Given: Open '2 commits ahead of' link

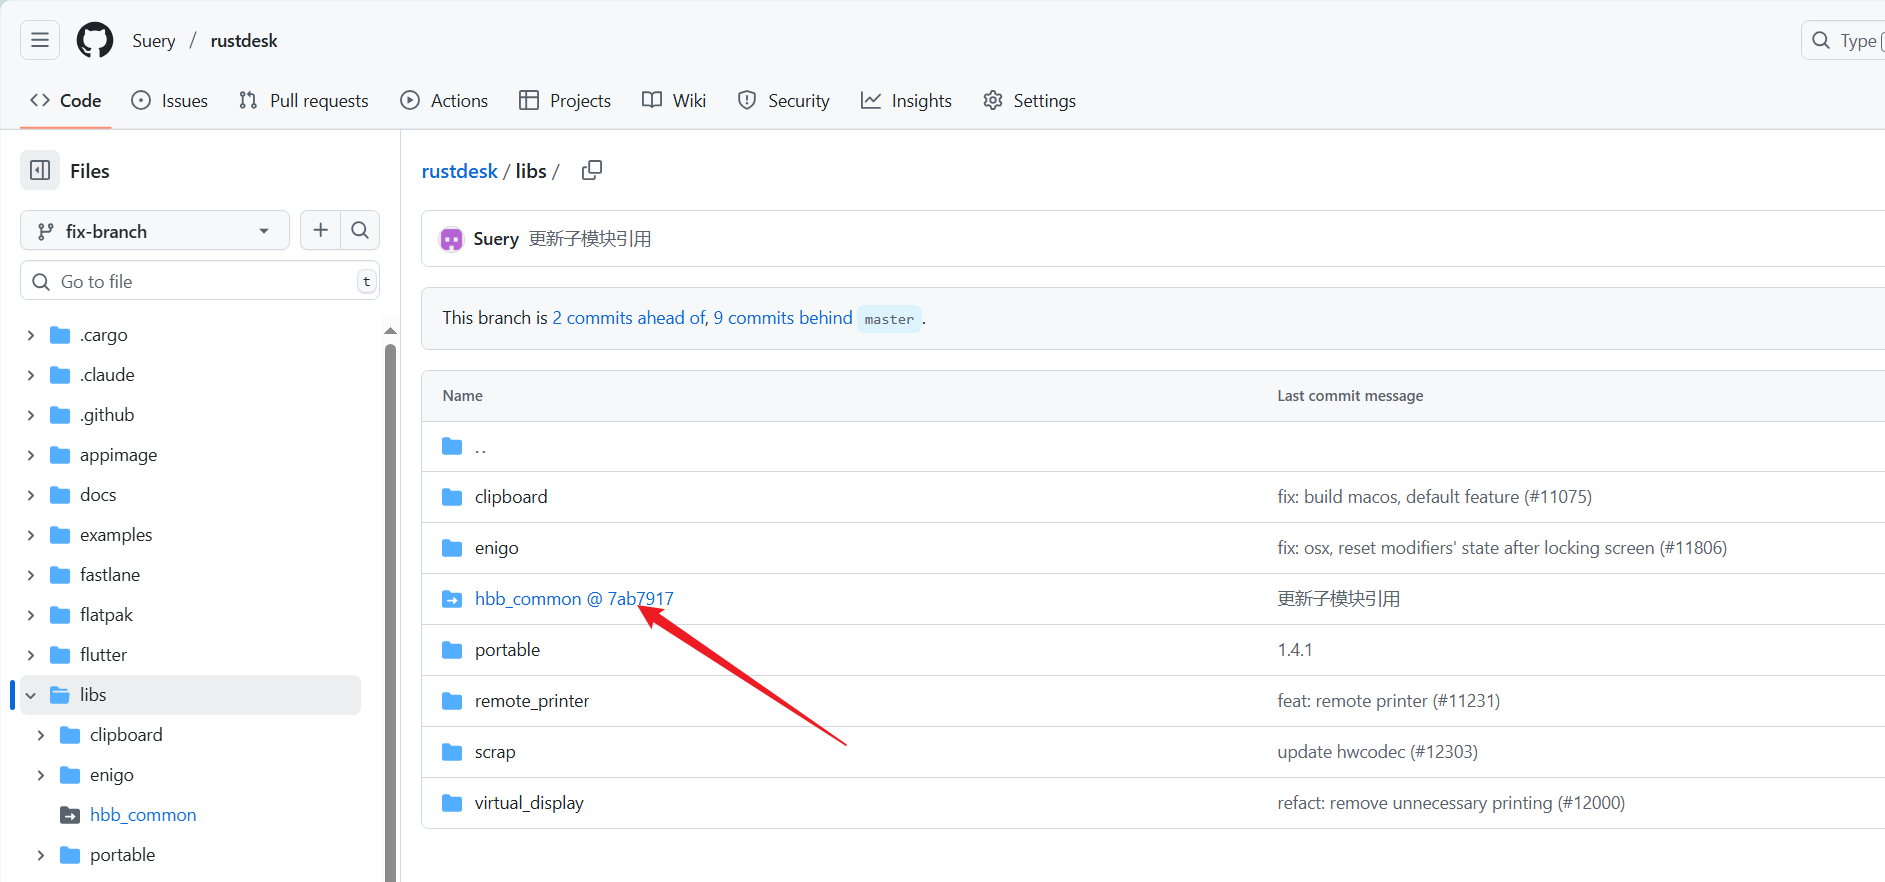Looking at the screenshot, I should point(630,318).
